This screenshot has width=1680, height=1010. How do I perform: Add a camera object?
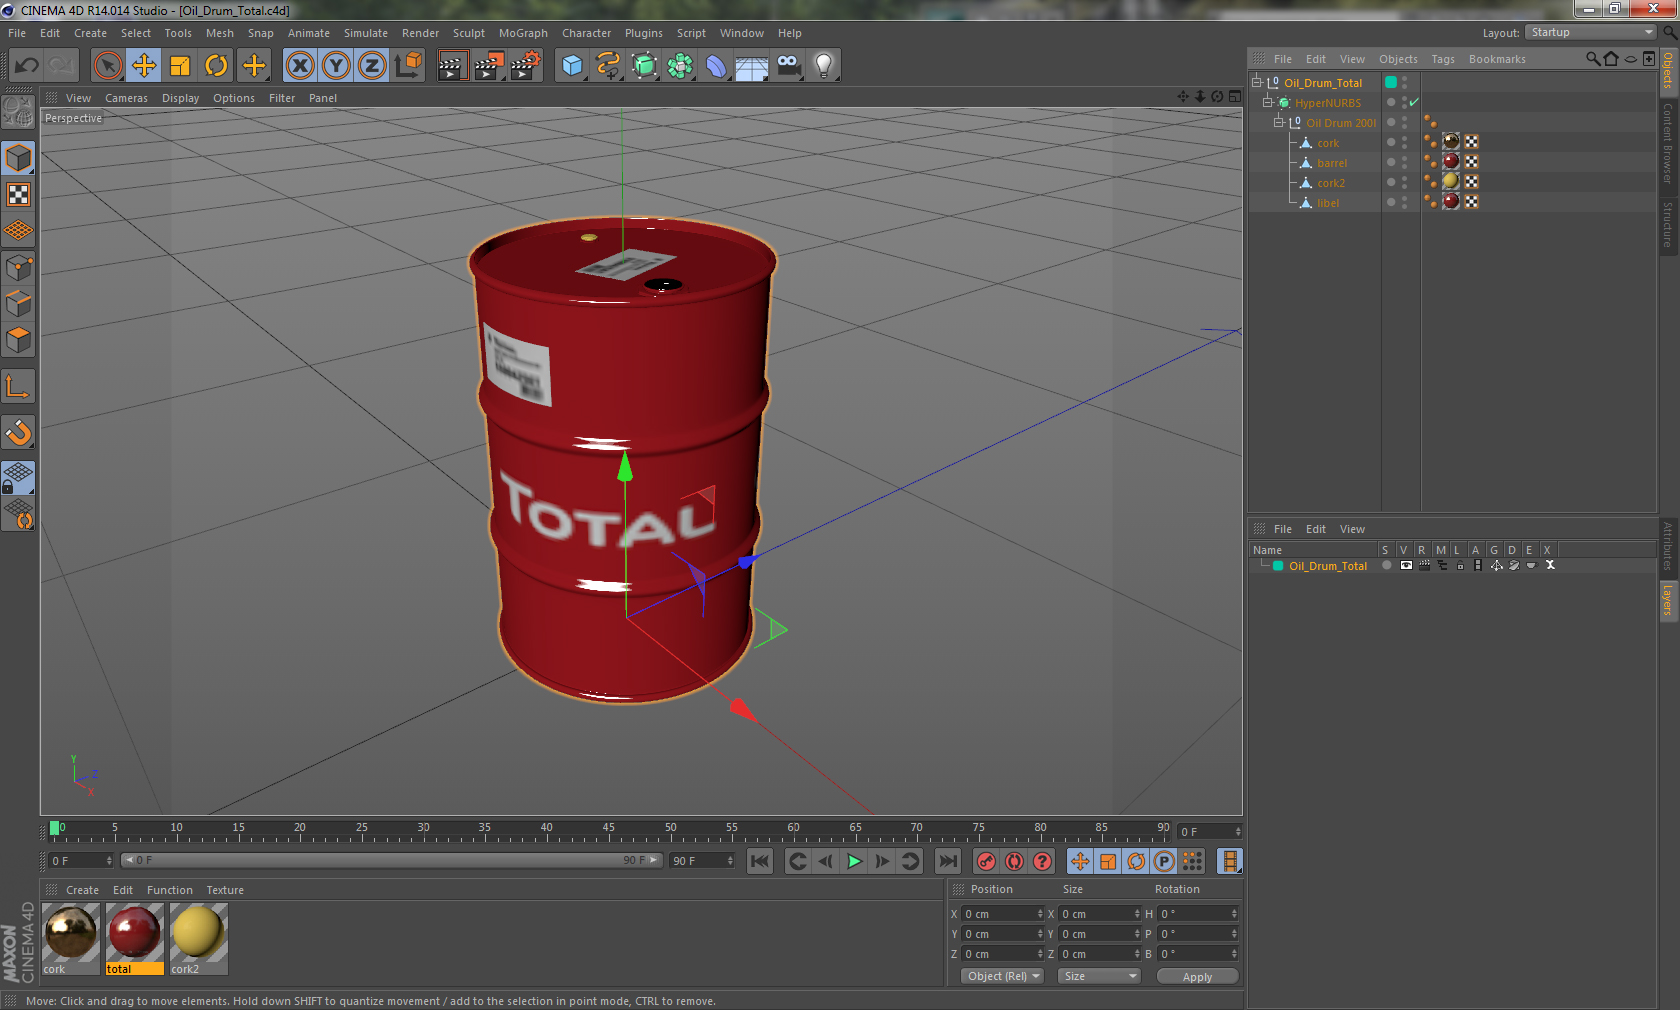[788, 66]
